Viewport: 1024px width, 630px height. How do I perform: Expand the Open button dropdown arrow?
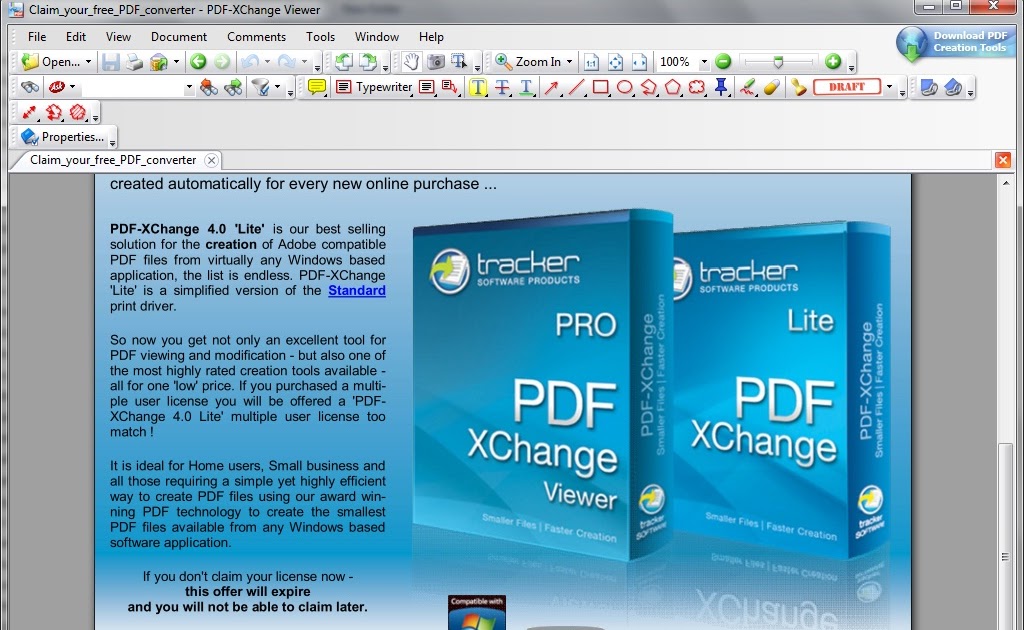click(88, 61)
